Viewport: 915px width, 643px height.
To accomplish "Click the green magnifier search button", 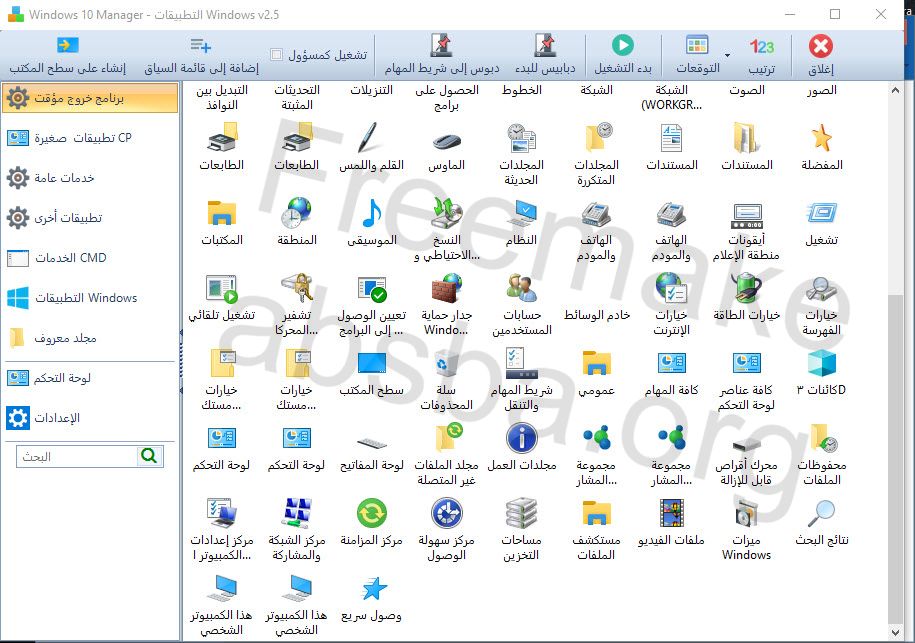I will (149, 456).
